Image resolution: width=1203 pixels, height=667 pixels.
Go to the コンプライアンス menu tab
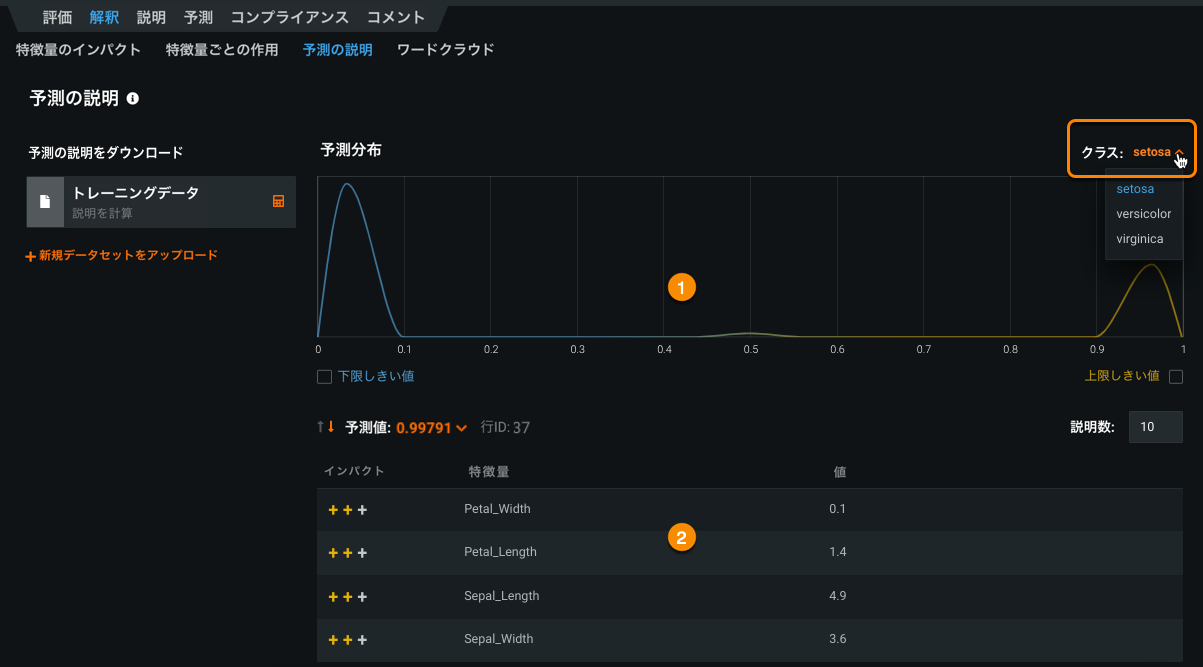pos(289,17)
